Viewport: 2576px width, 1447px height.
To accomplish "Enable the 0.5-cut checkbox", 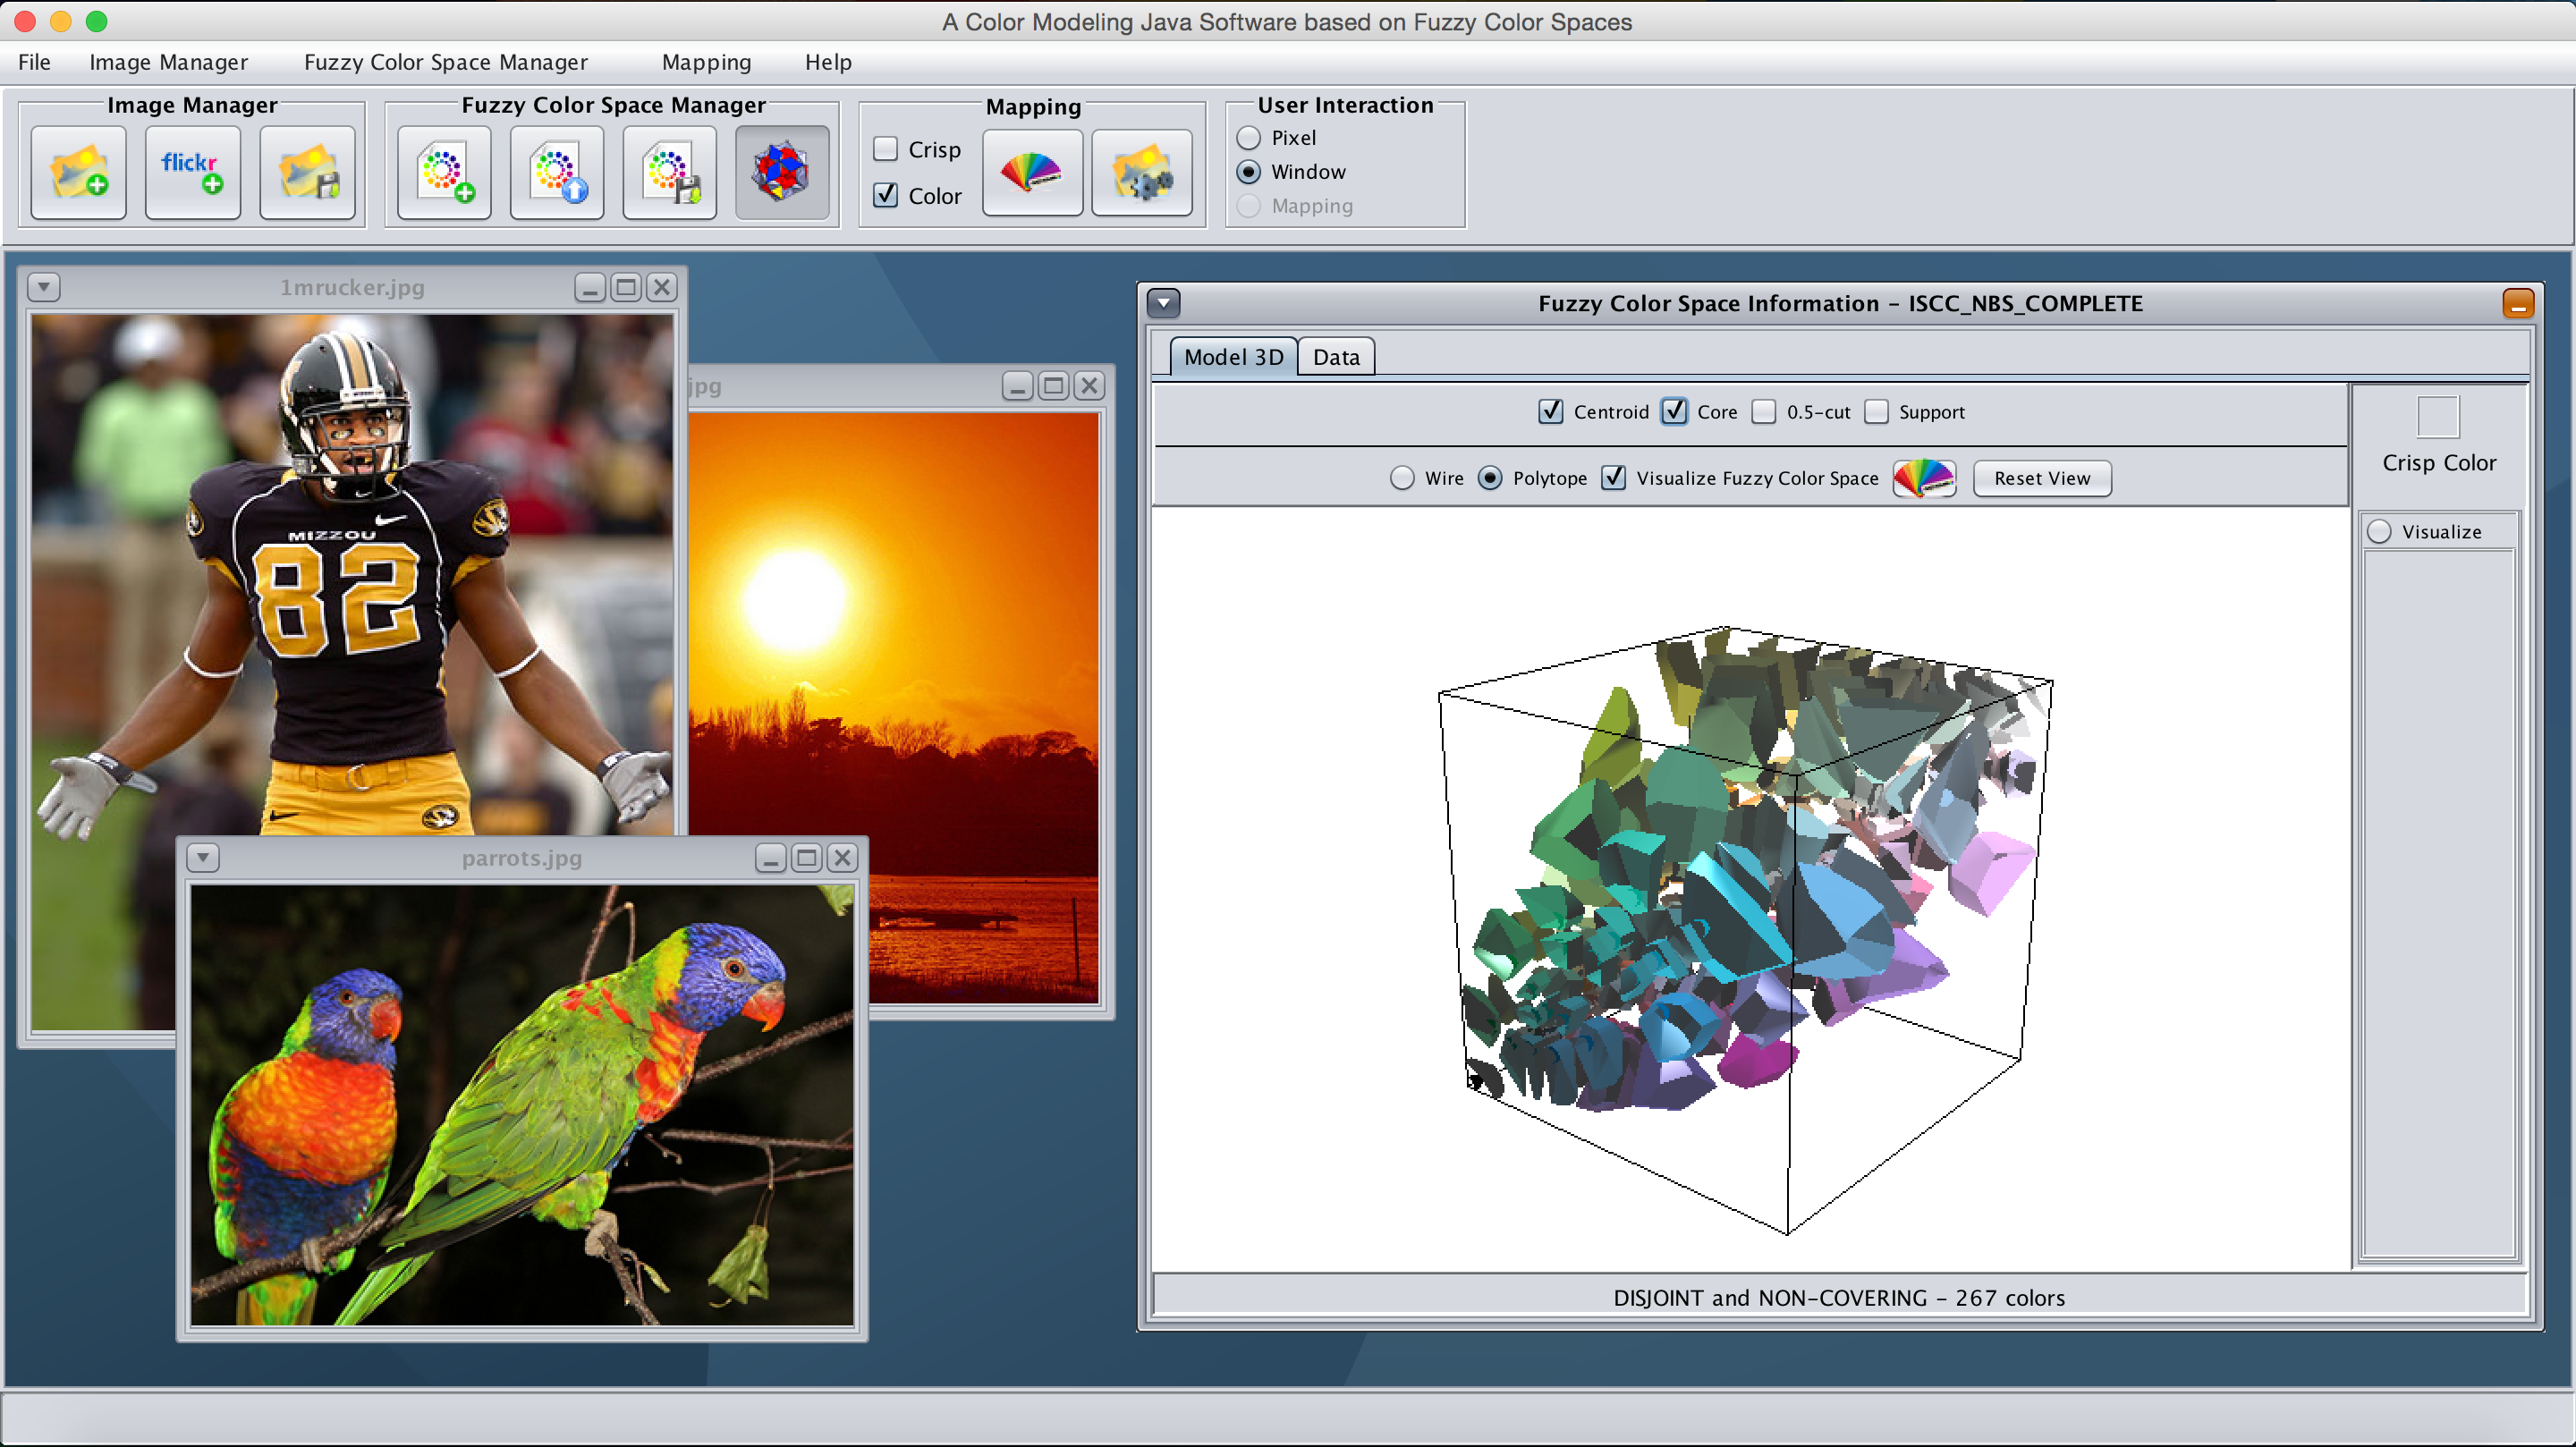I will pyautogui.click(x=1764, y=411).
